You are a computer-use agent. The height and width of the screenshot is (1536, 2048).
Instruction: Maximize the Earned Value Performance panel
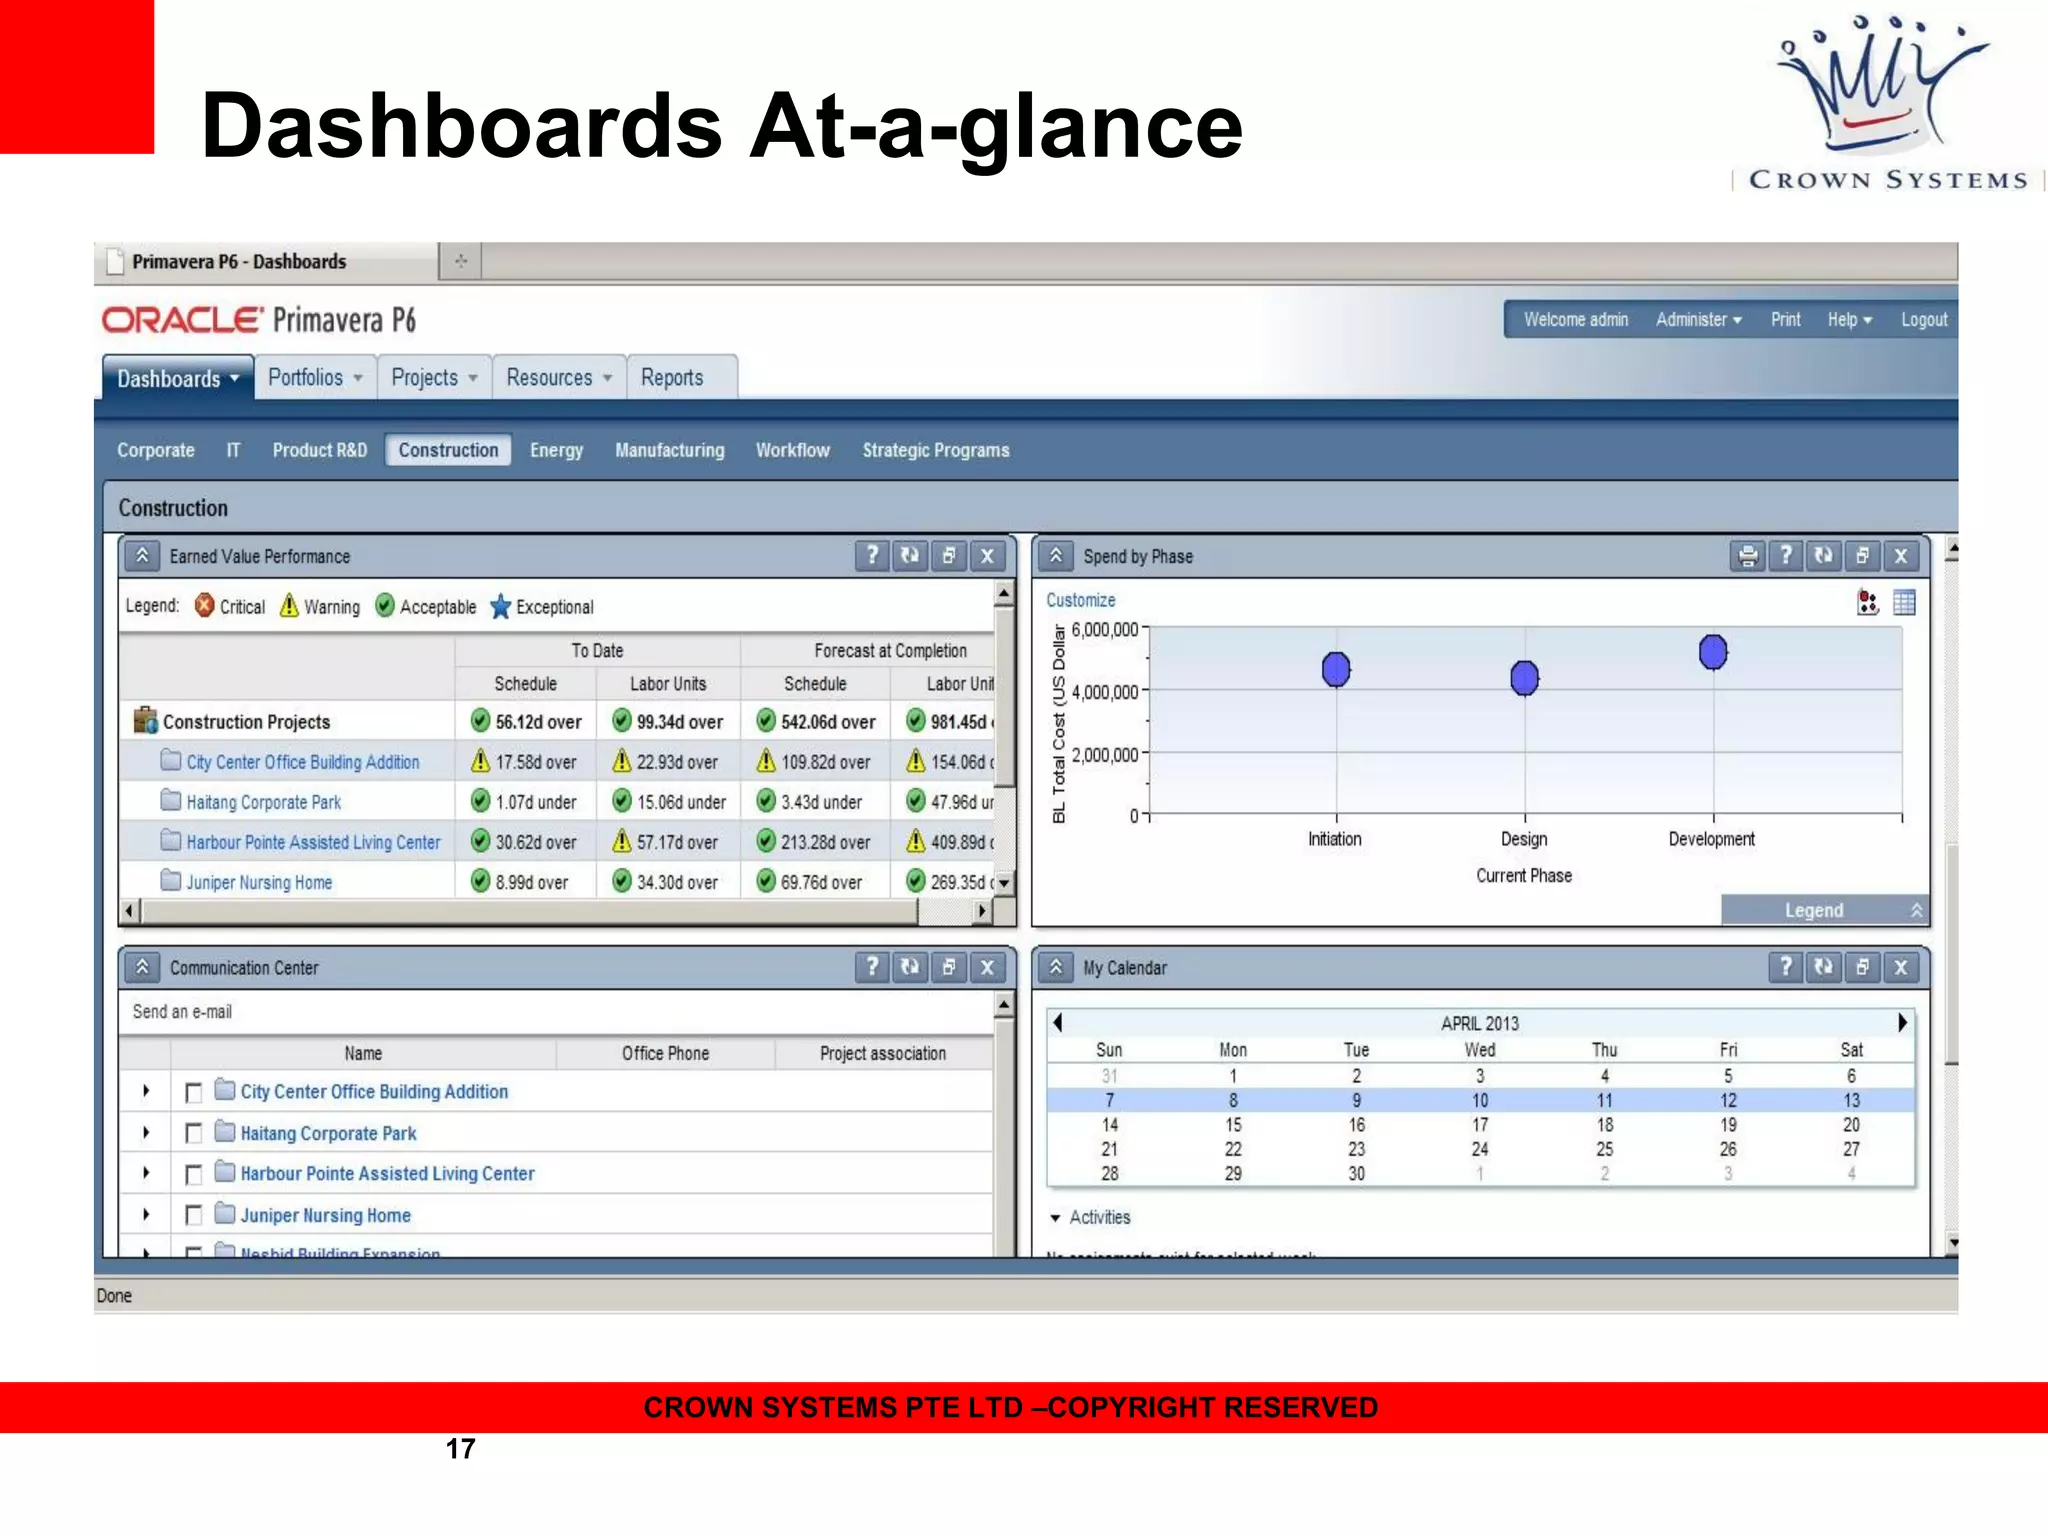tap(948, 555)
